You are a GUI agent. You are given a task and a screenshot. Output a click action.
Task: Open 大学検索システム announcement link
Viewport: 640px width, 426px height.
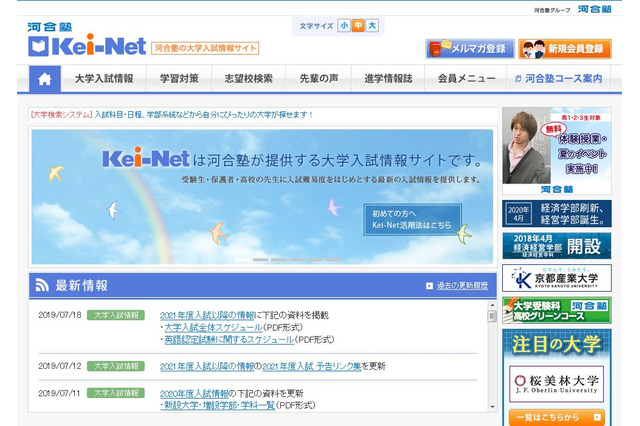[172, 115]
